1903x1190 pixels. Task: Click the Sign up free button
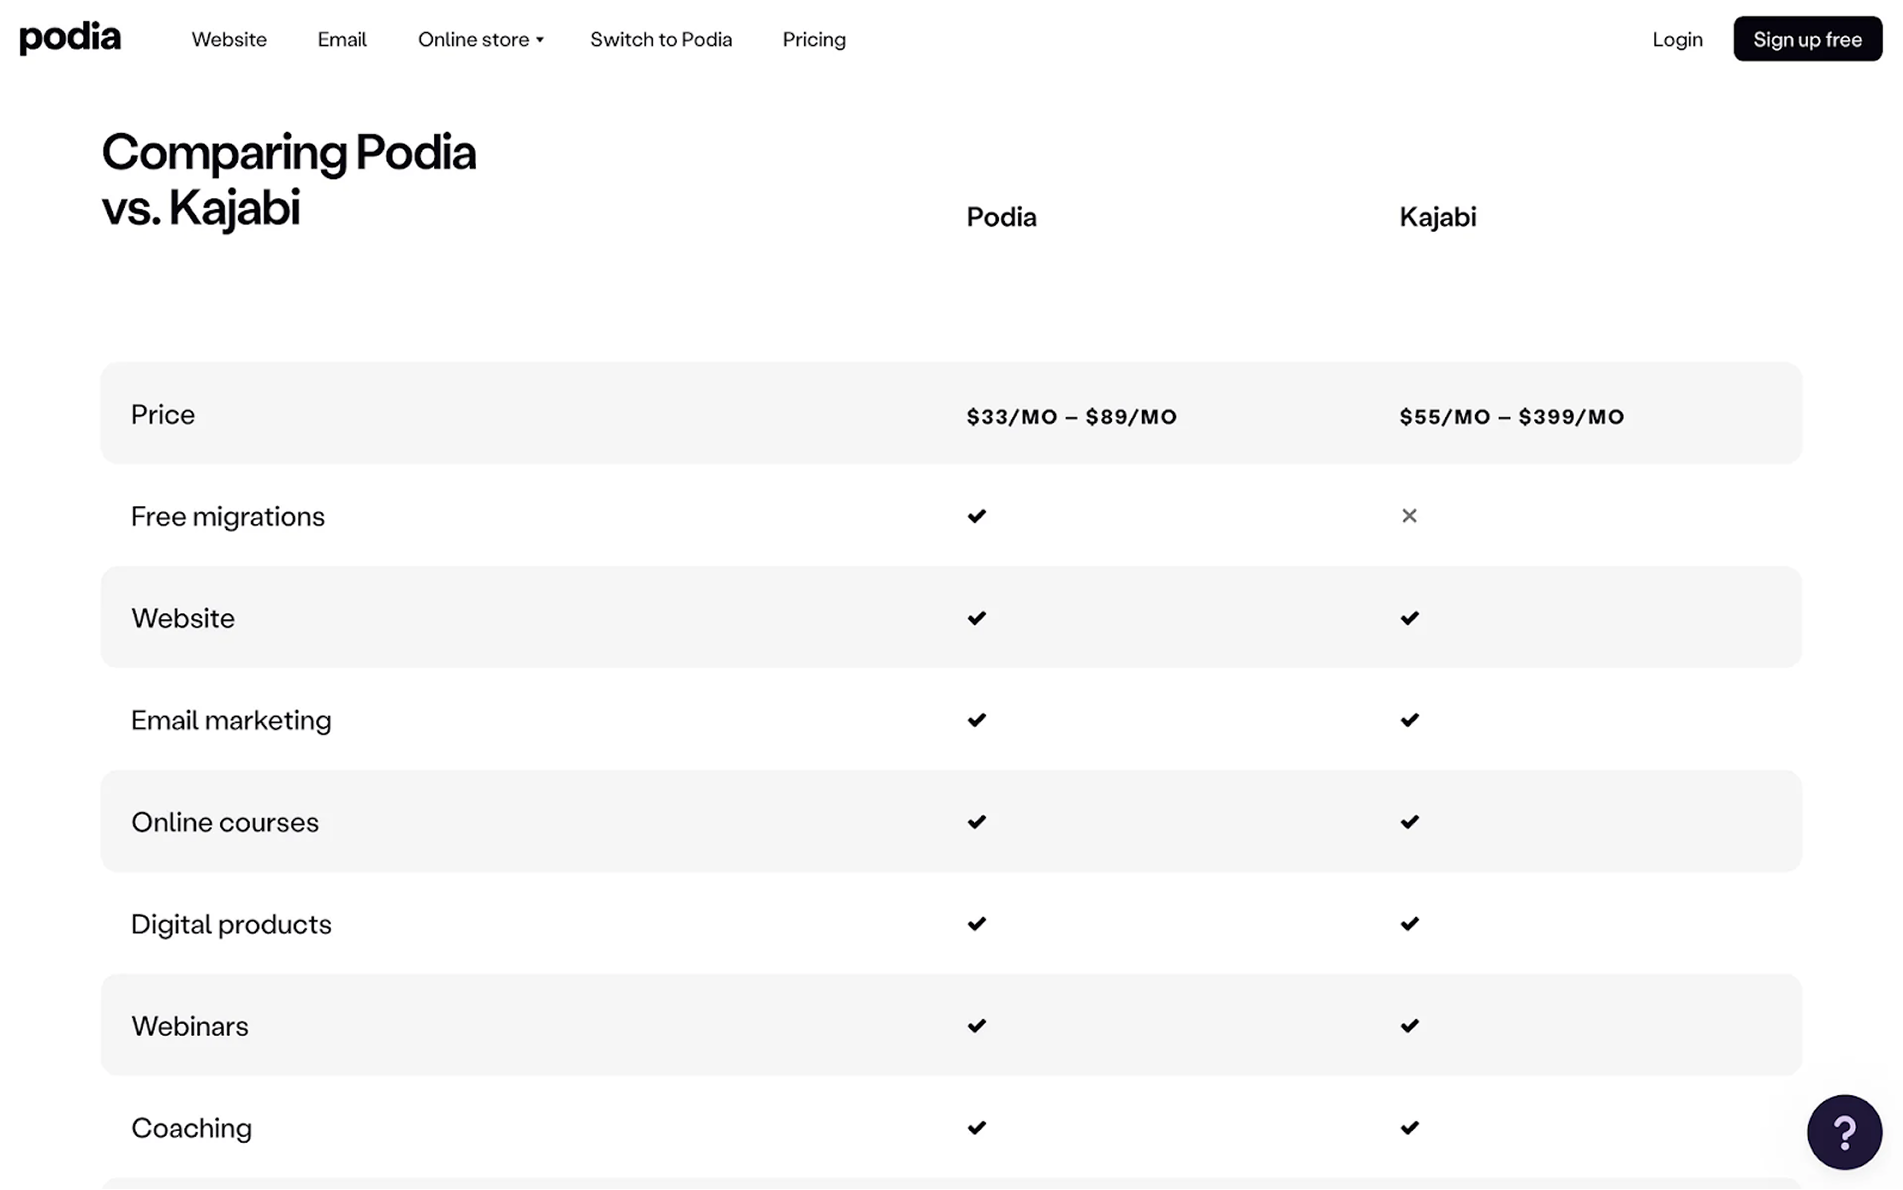coord(1807,39)
